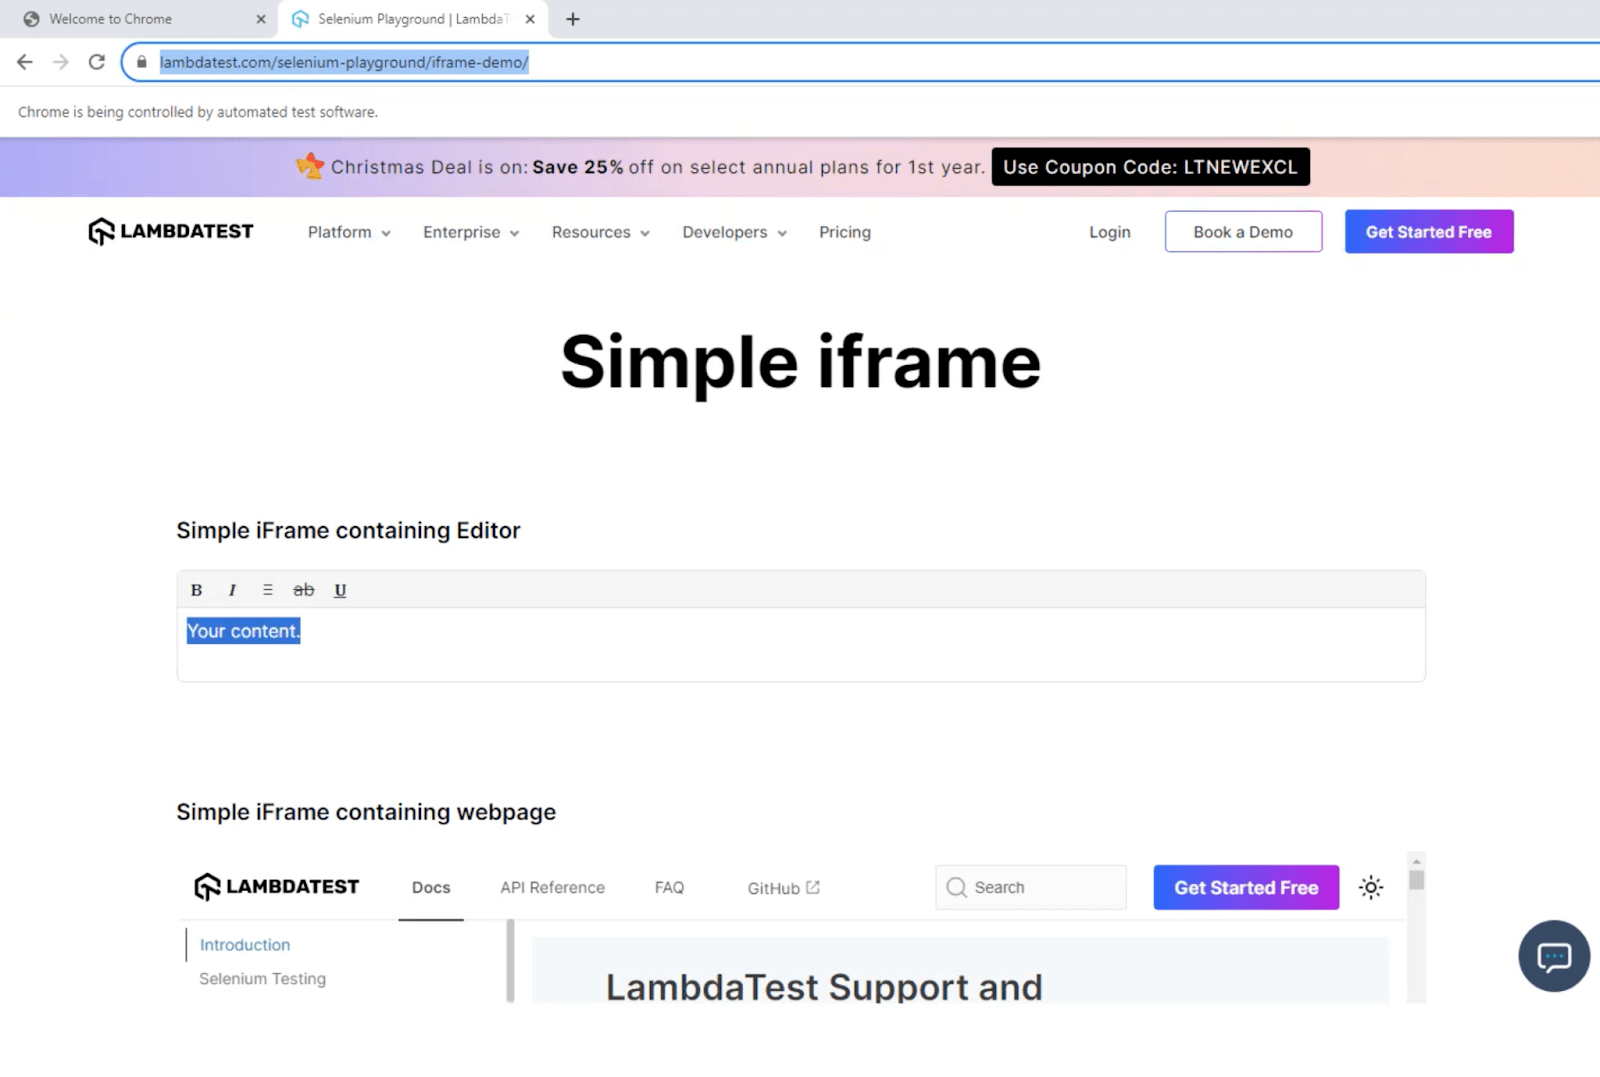Image resolution: width=1600 pixels, height=1077 pixels.
Task: Click the Search field in the docs iframe
Action: coord(1031,887)
